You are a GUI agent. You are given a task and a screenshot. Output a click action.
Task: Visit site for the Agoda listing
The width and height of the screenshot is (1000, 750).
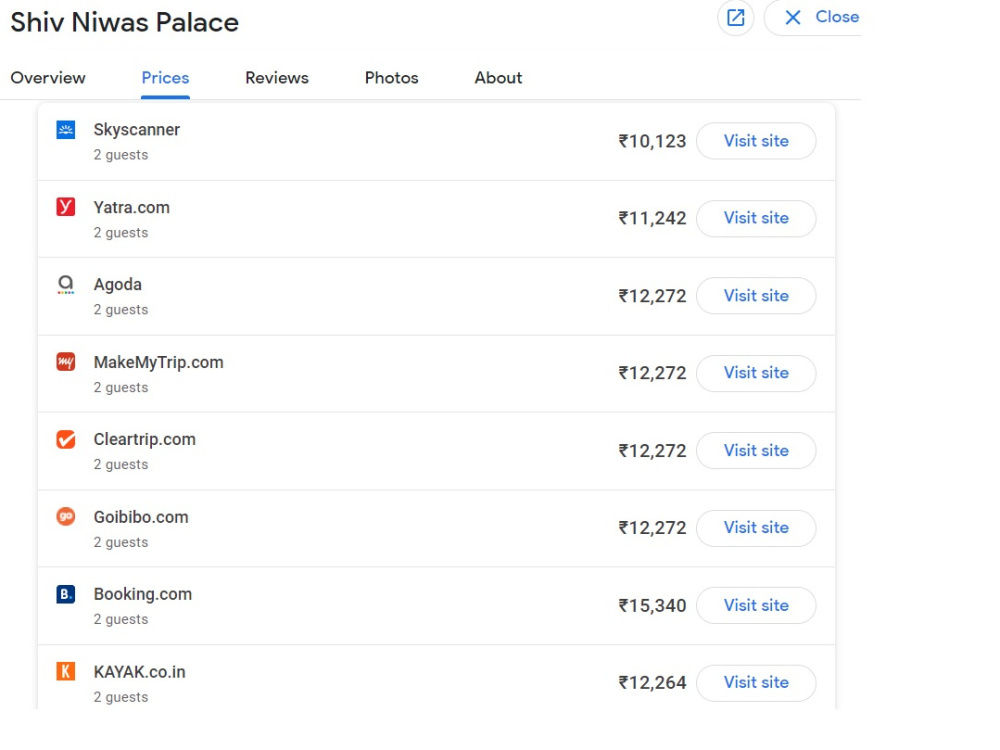pos(756,296)
